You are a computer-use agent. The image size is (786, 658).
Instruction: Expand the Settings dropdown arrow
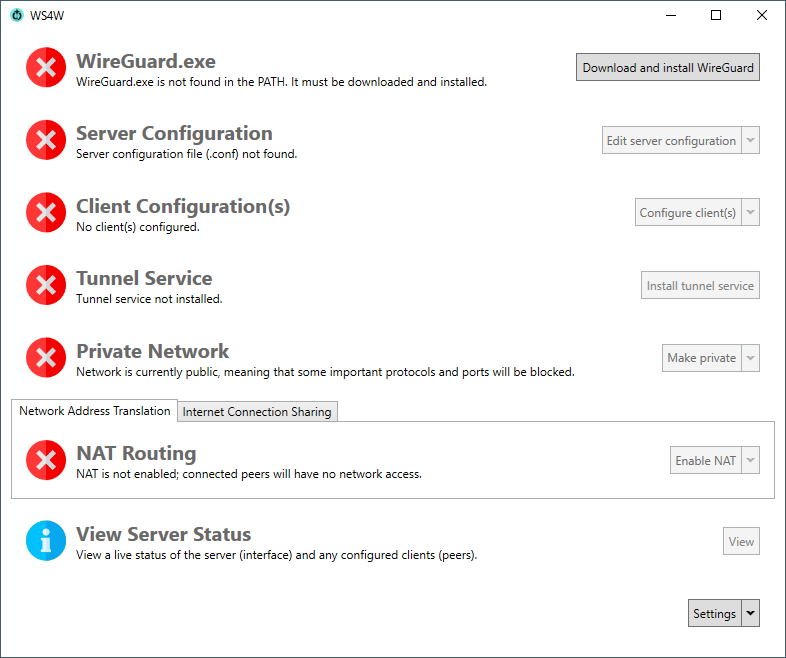click(750, 613)
